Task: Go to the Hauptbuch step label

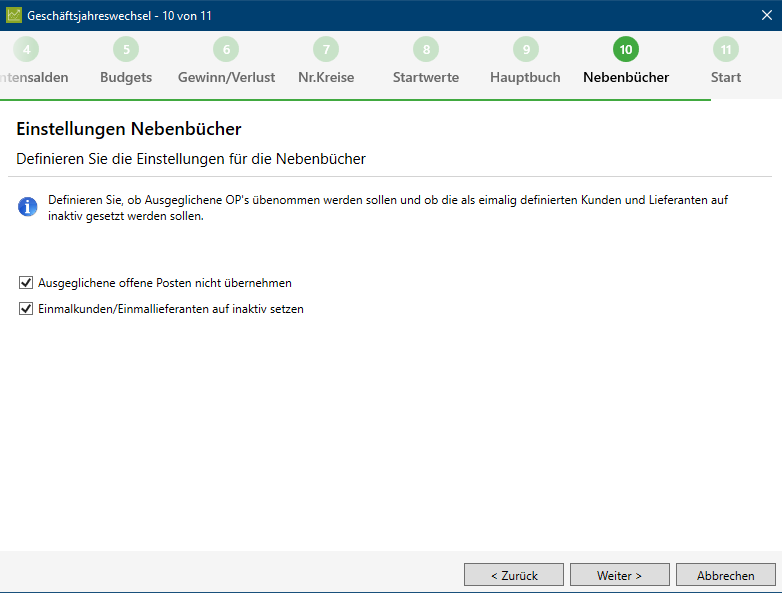Action: [525, 77]
